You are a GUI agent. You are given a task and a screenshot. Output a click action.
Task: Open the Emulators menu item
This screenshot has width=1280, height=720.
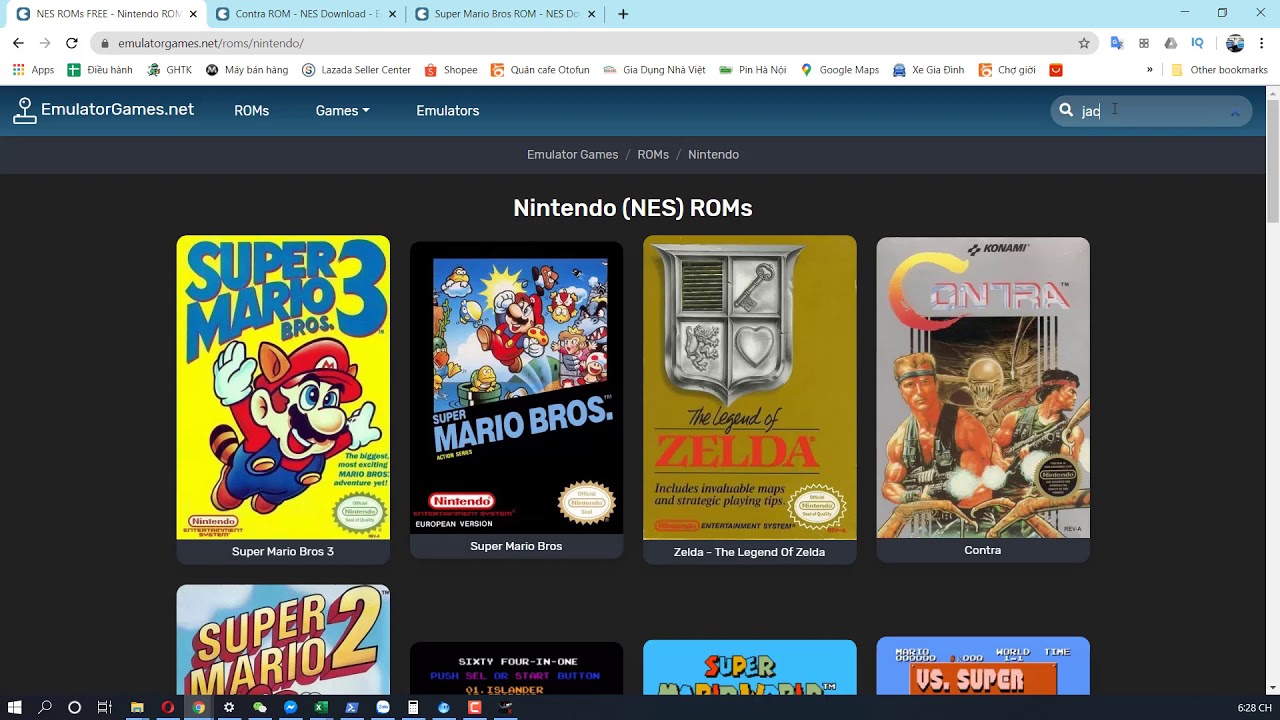(447, 111)
